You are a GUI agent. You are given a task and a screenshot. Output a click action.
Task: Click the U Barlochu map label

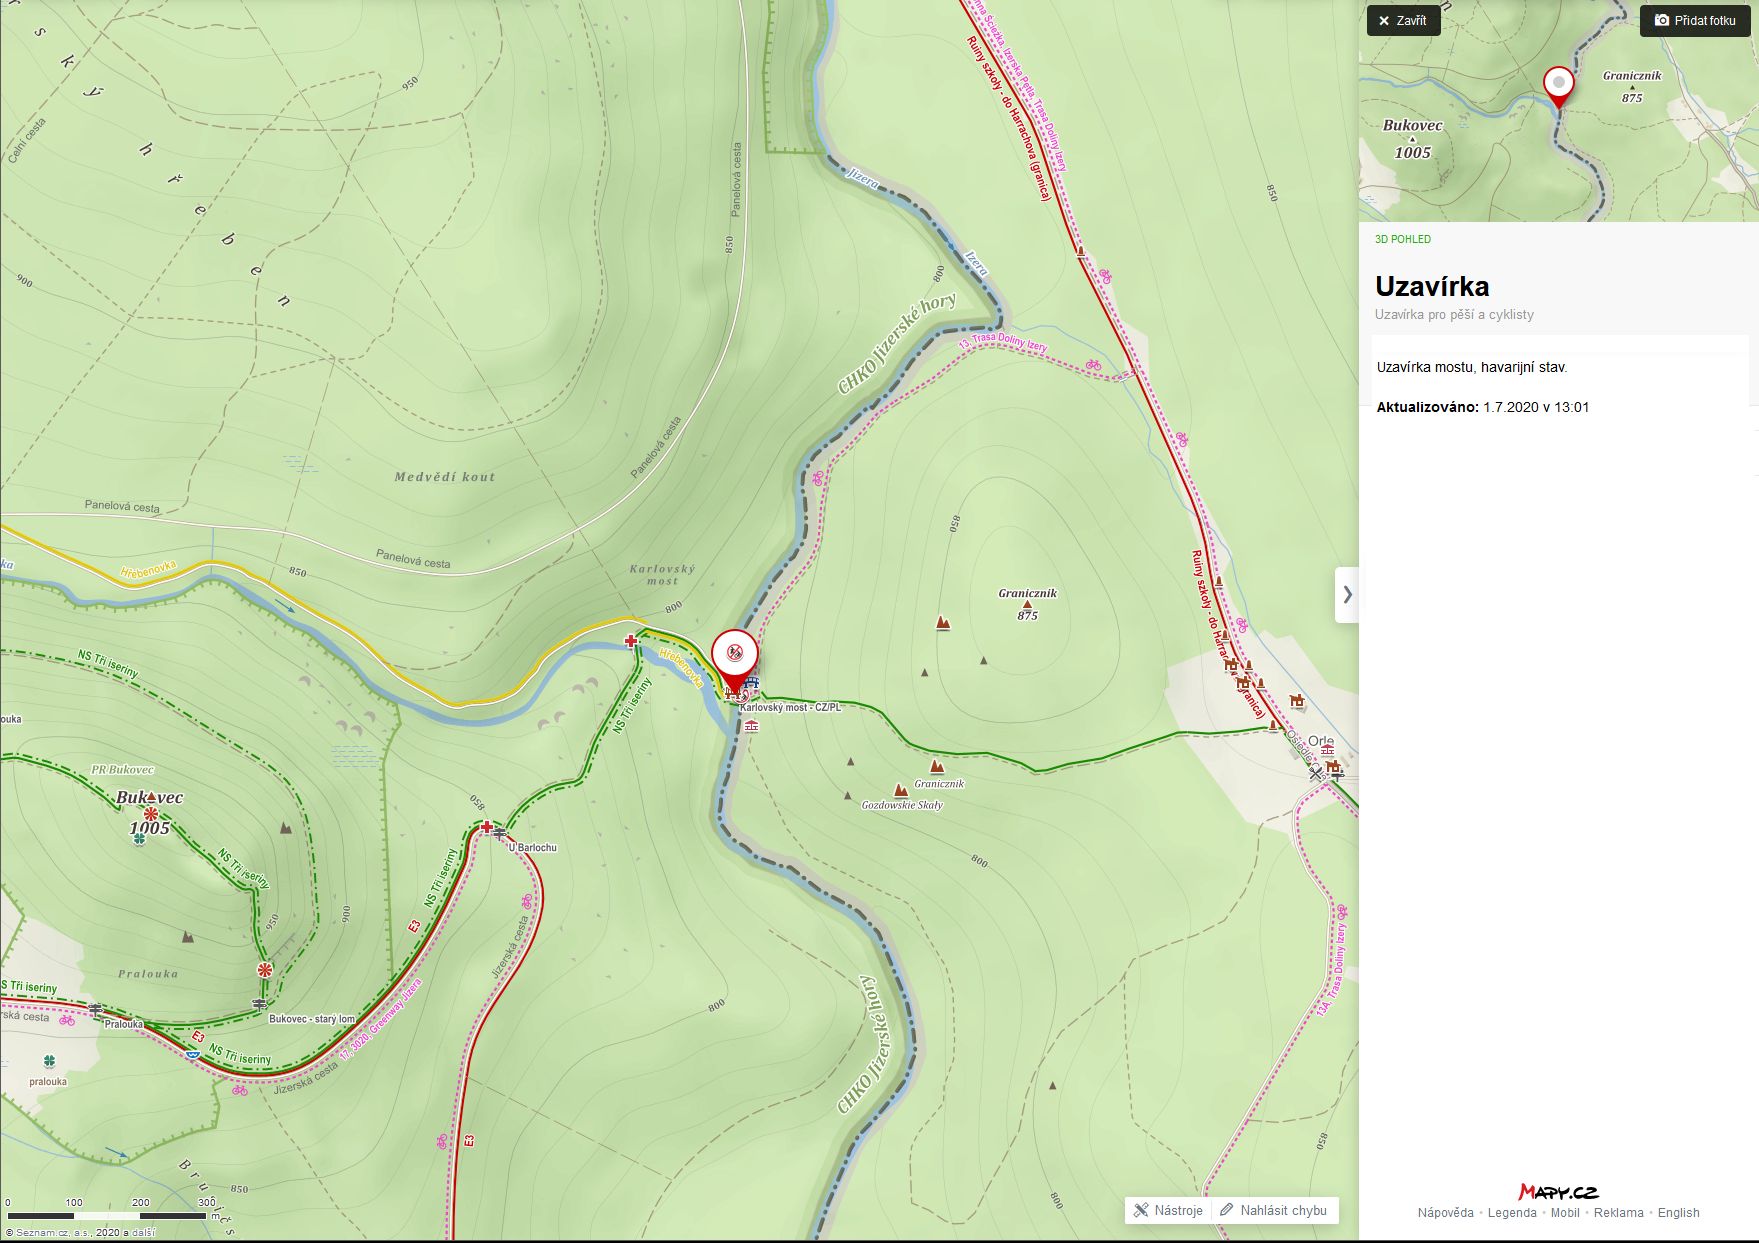coord(533,848)
